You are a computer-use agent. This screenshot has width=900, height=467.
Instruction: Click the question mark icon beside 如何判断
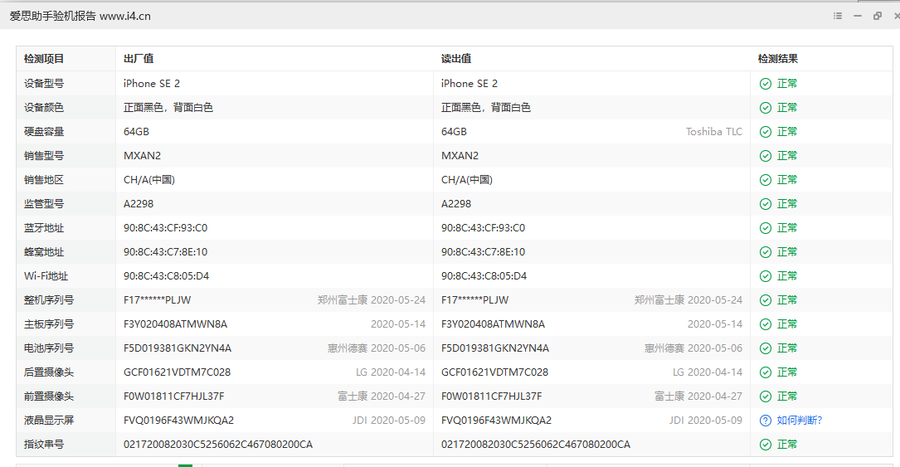[x=765, y=420]
